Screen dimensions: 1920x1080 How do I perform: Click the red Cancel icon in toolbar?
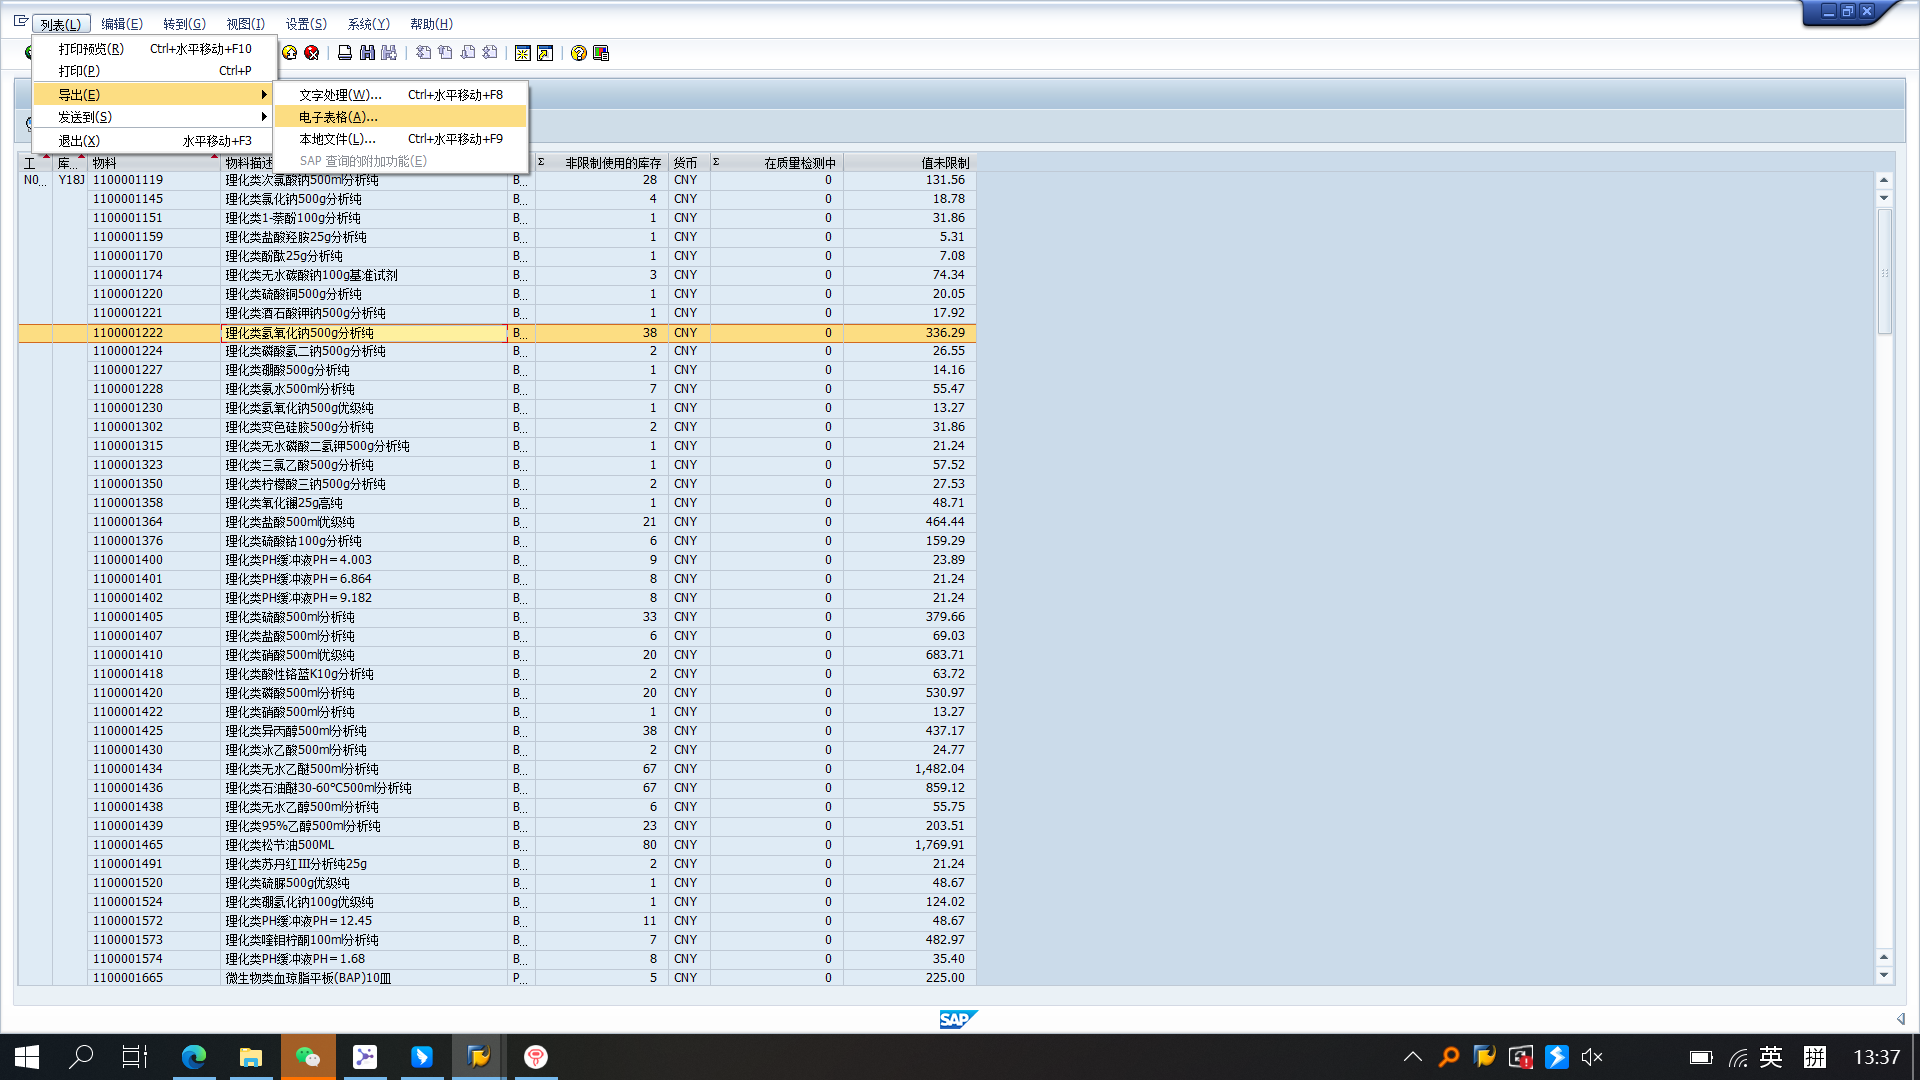click(312, 53)
